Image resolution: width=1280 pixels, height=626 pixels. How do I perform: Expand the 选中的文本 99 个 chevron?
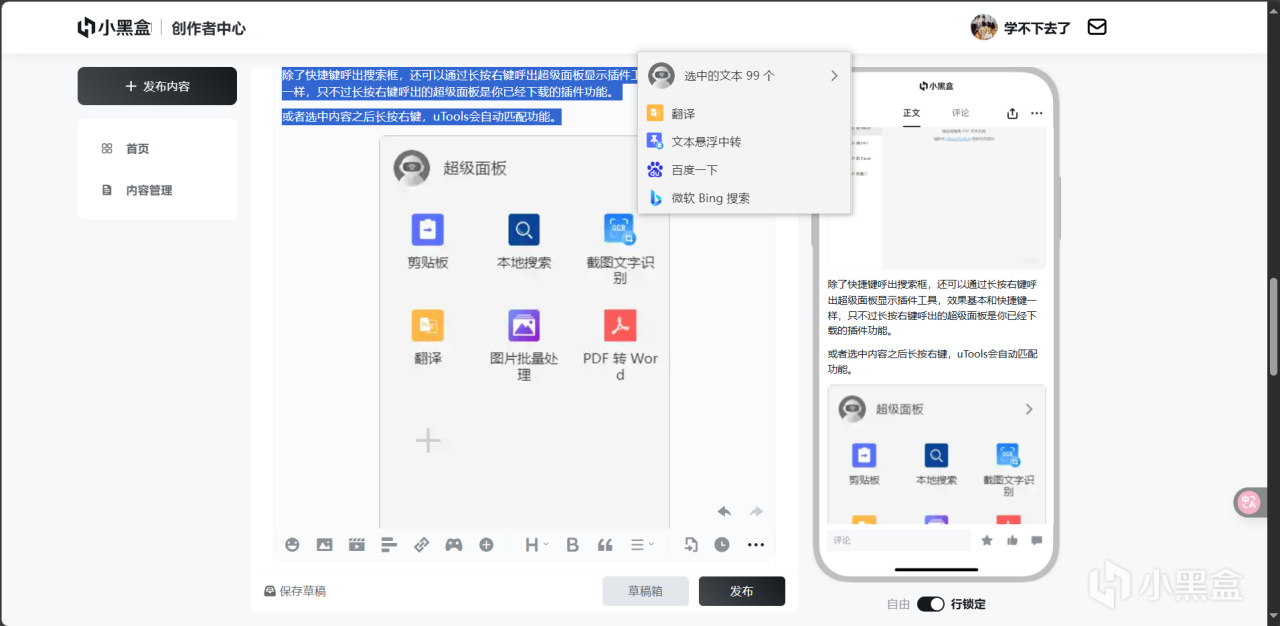[834, 75]
